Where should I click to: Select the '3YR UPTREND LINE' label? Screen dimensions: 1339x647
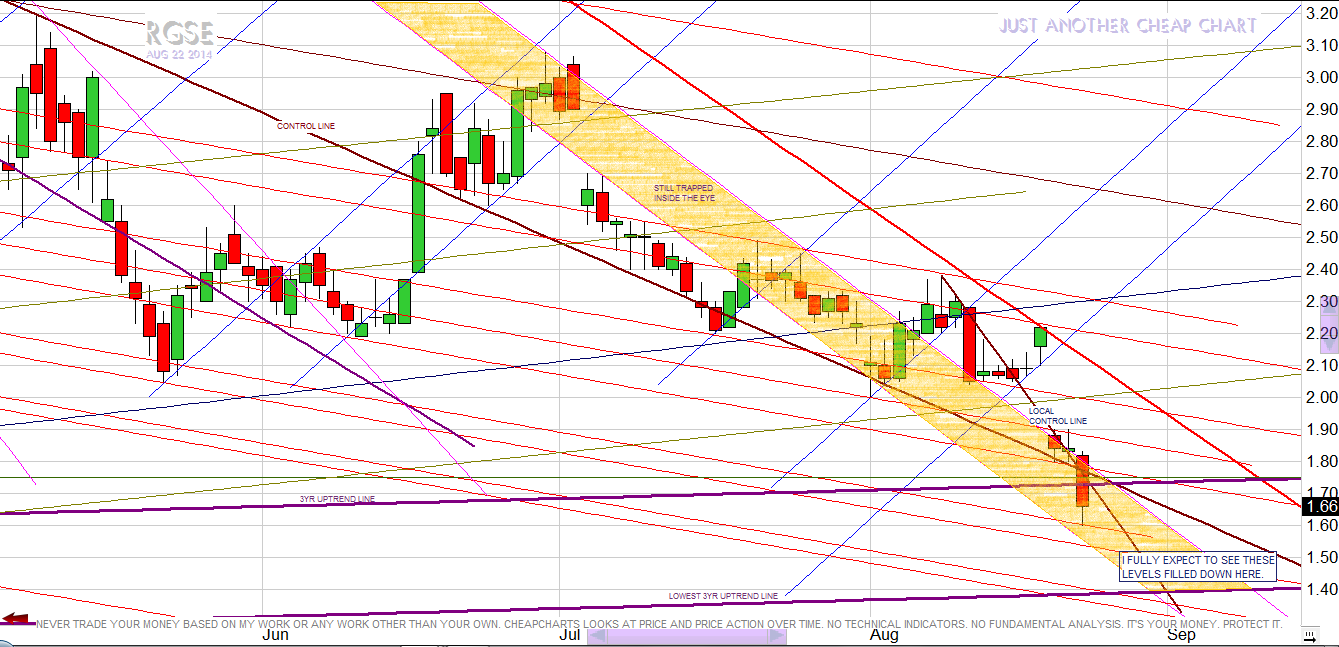coord(337,498)
